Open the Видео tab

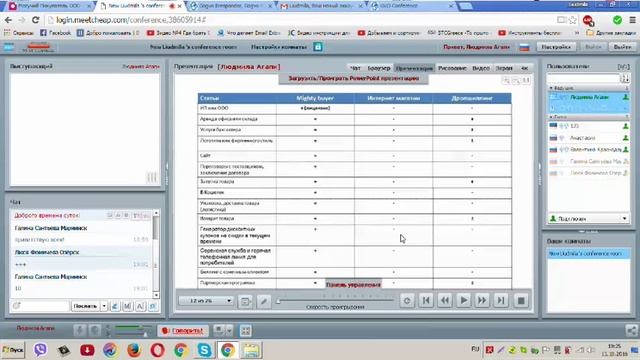[x=481, y=68]
